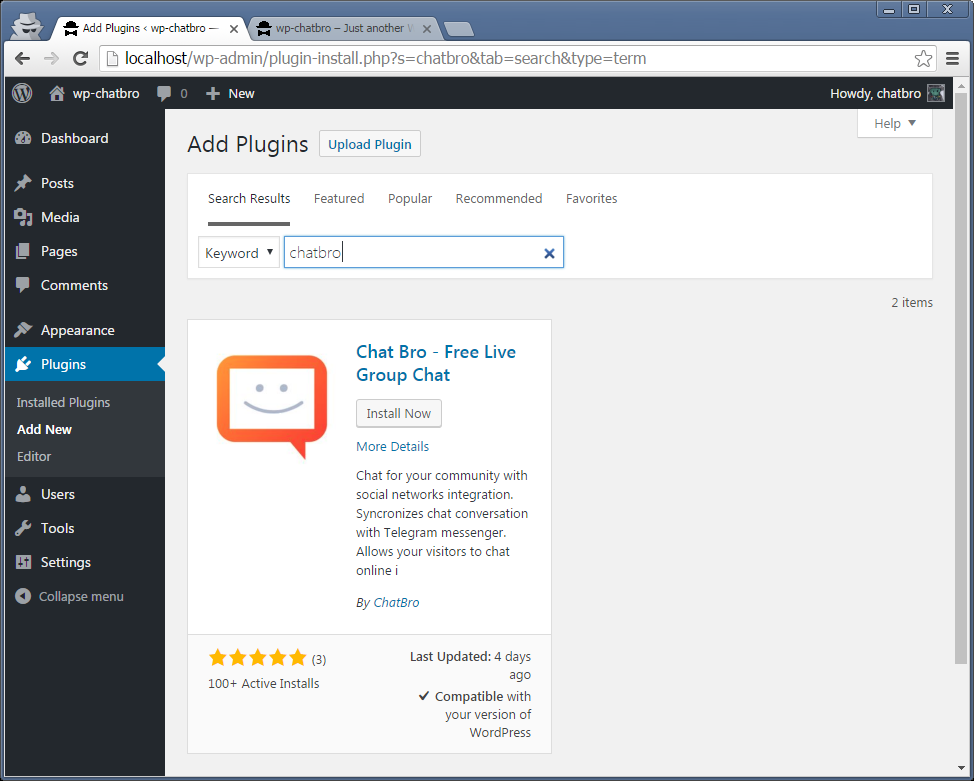Bookmark this page with the star icon

click(x=923, y=58)
